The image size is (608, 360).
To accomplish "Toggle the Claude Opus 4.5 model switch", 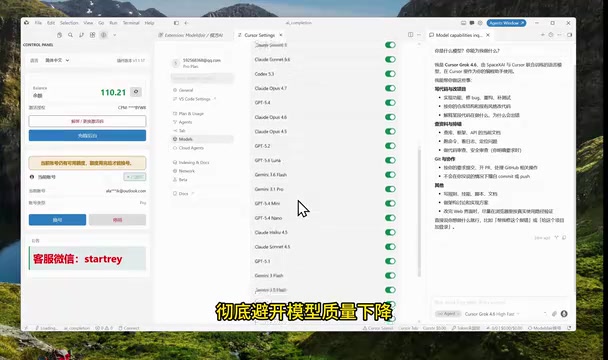I will (390, 131).
